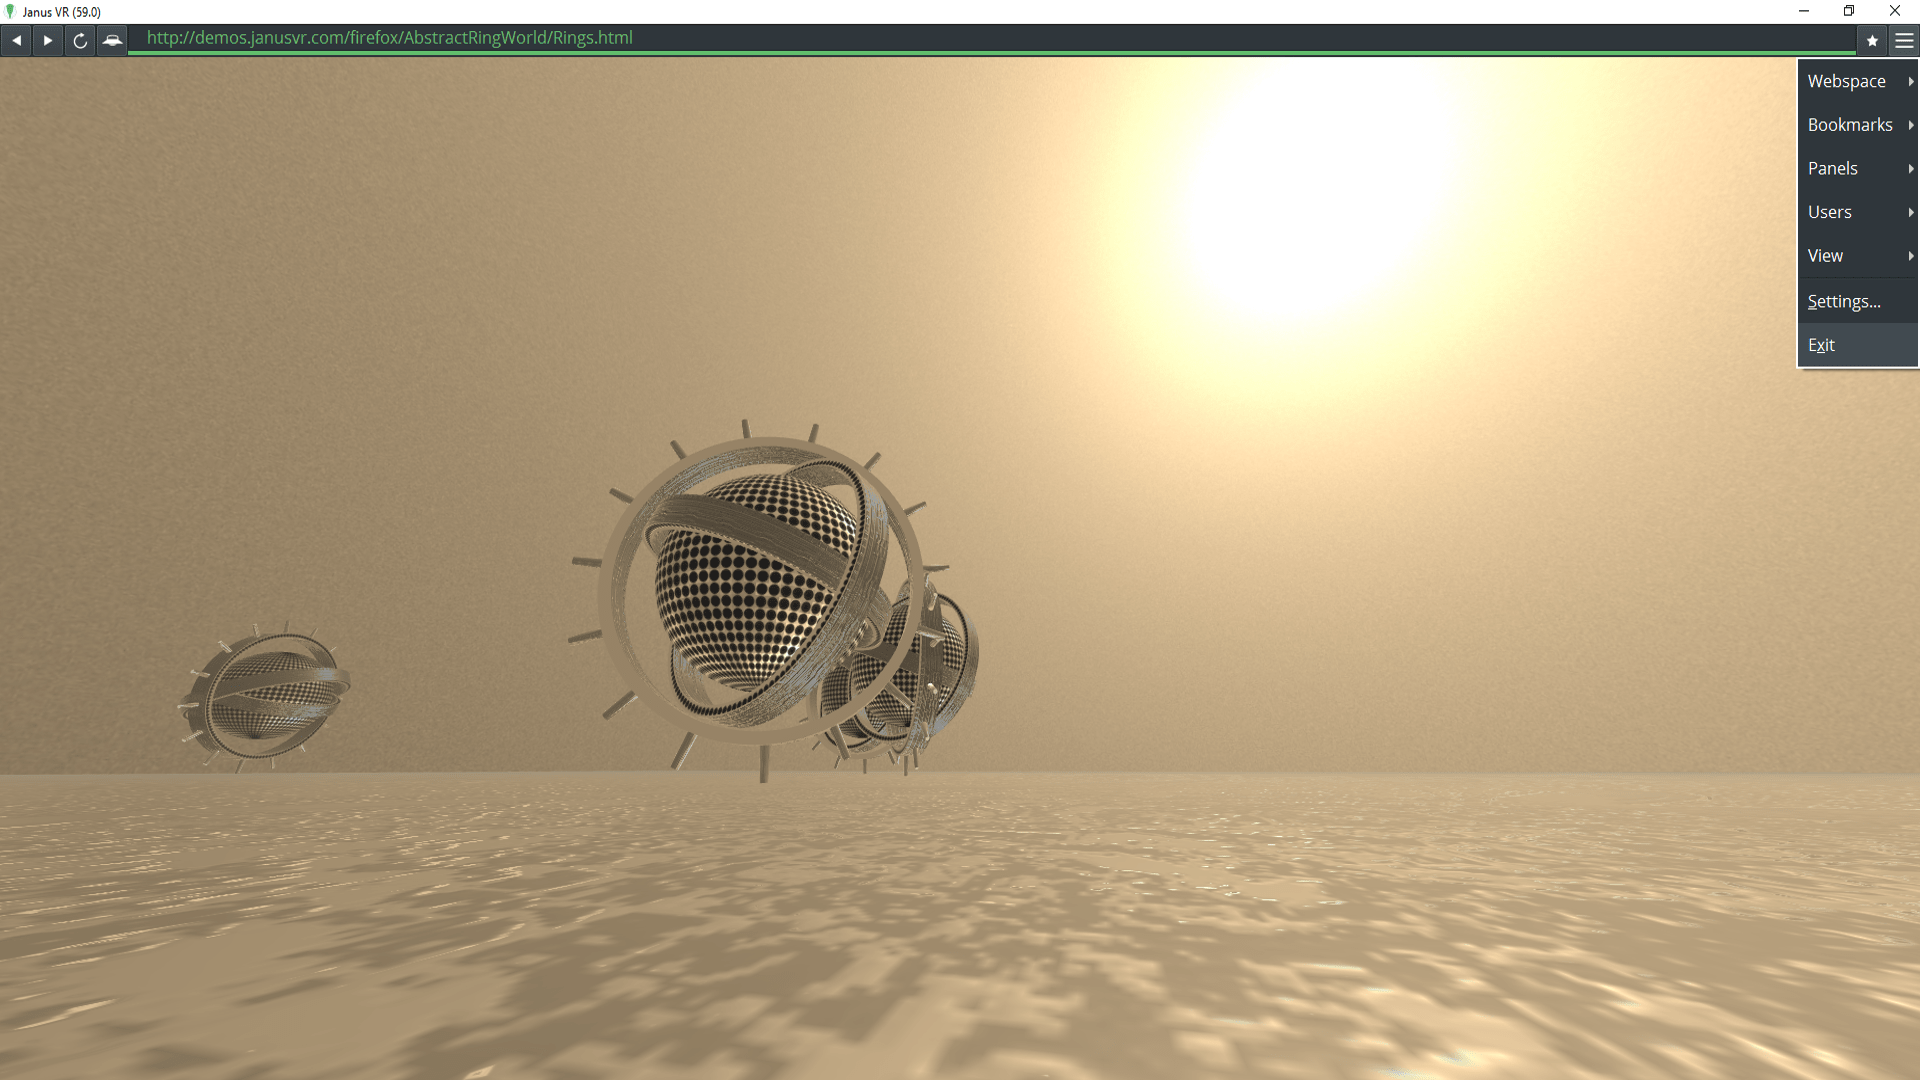The width and height of the screenshot is (1920, 1080).
Task: Expand the Bookmarks submenu arrow
Action: click(x=1910, y=125)
